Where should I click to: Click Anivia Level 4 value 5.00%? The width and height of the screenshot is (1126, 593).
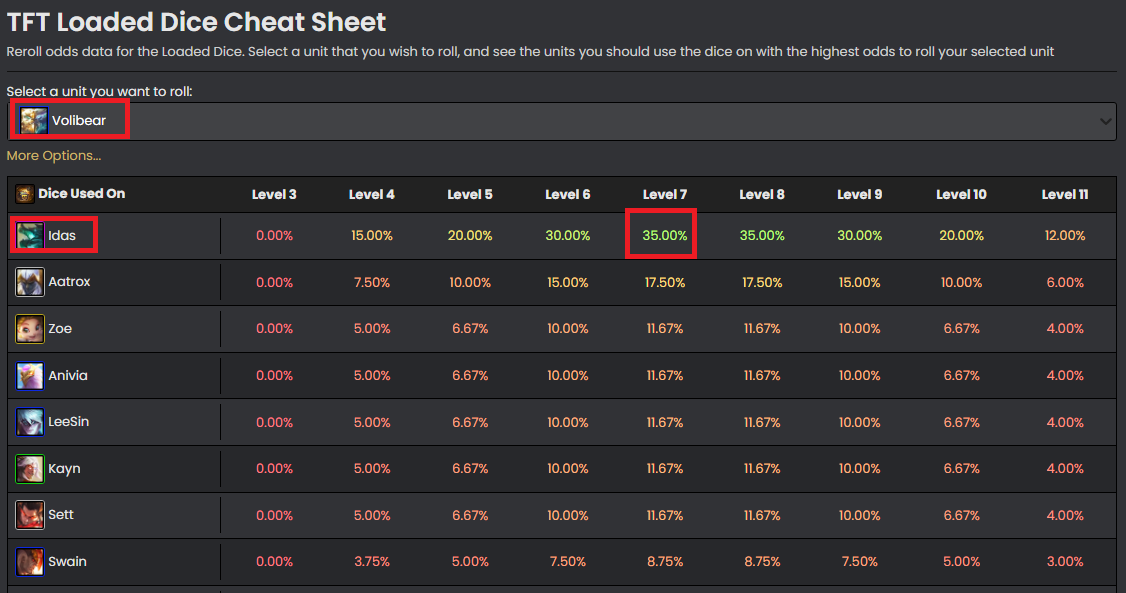(x=372, y=375)
